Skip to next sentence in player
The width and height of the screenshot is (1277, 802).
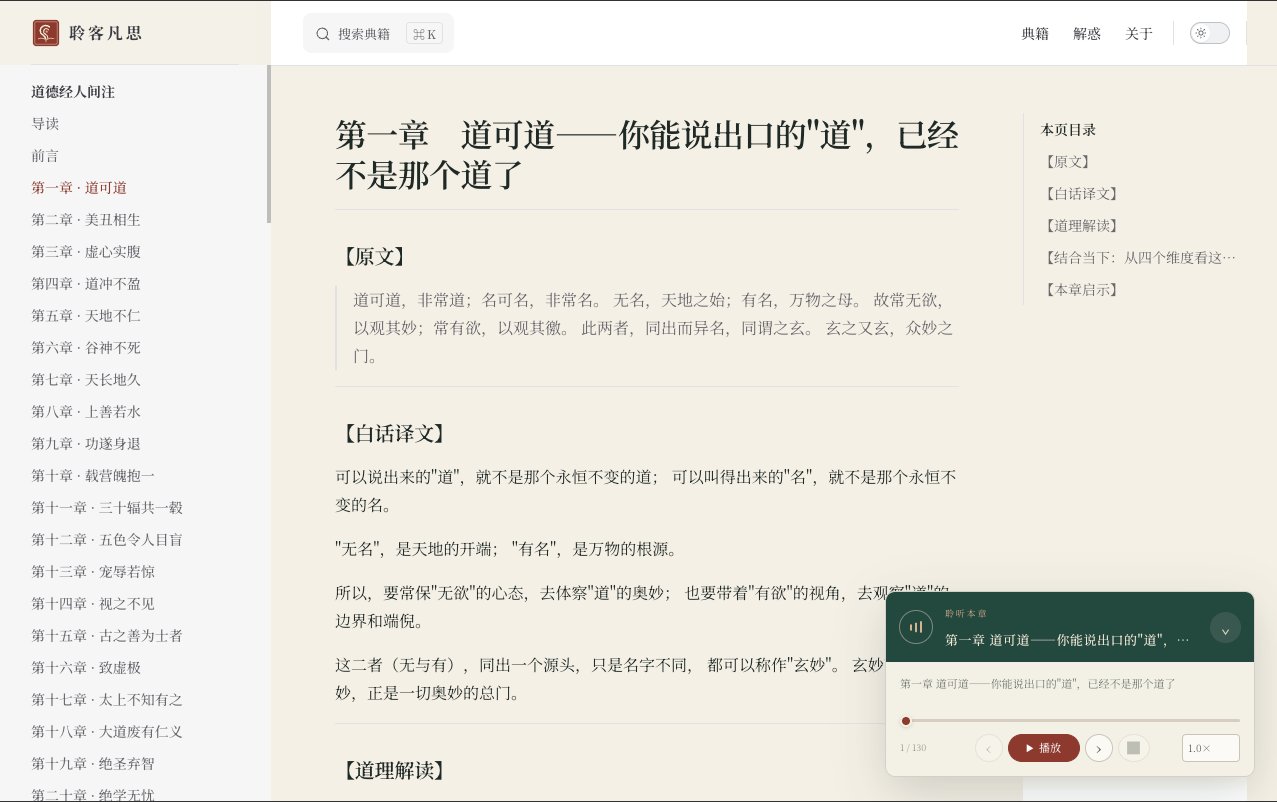tap(1099, 748)
